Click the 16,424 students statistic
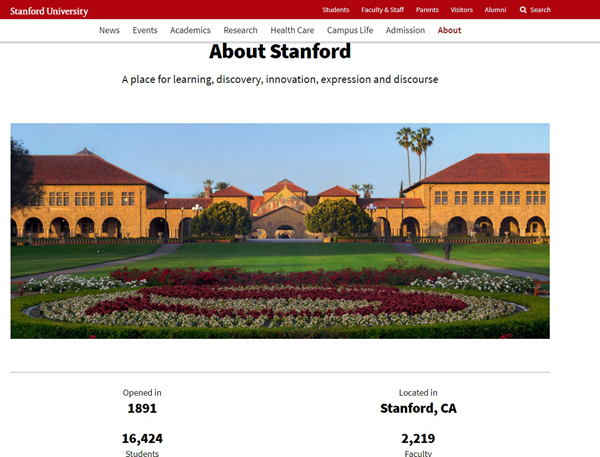 [142, 438]
